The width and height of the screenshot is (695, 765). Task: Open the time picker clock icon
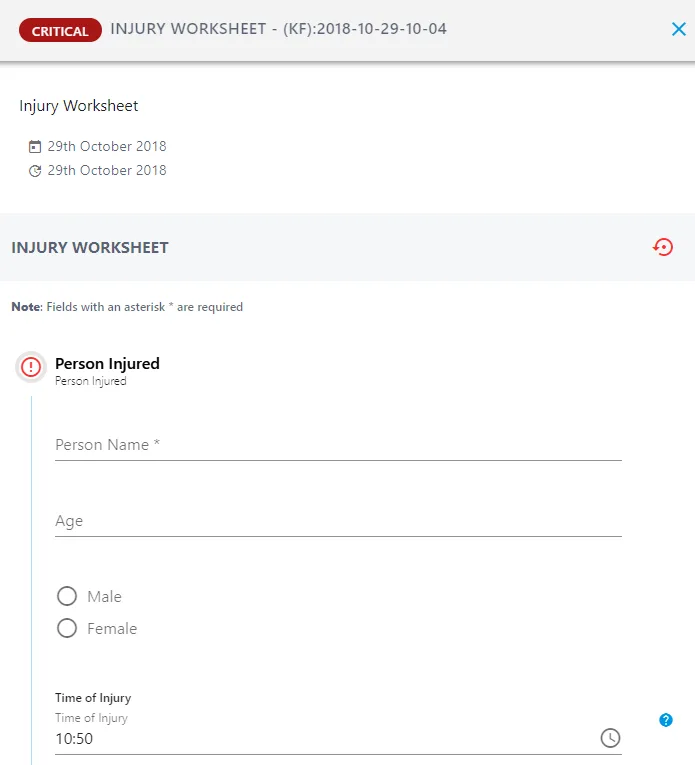610,738
